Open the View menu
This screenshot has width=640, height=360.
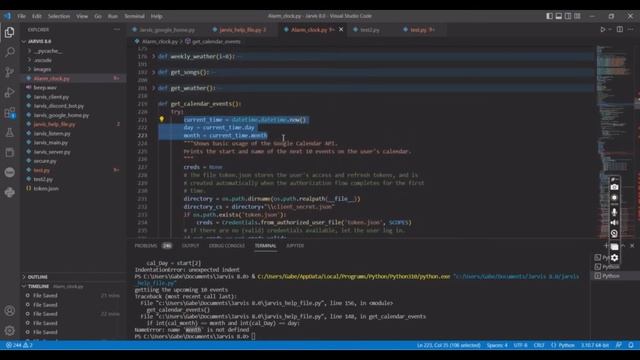coord(82,16)
